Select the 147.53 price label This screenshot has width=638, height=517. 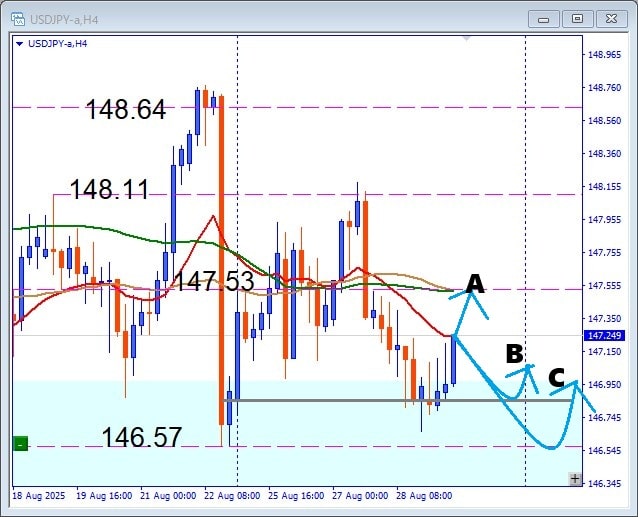(214, 281)
